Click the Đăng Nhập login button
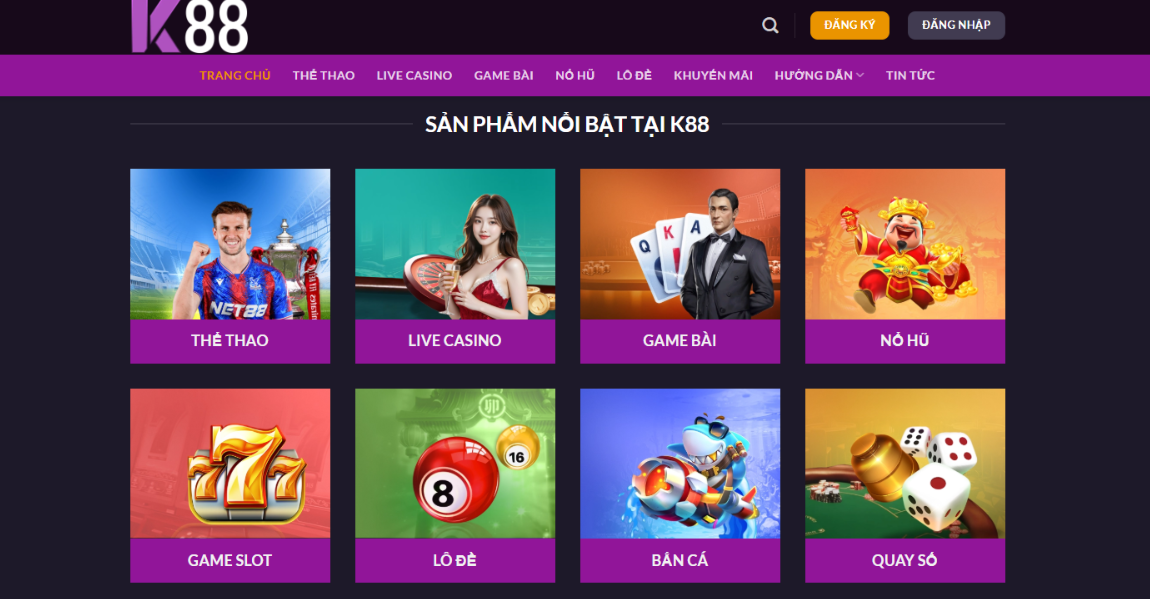This screenshot has height=599, width=1150. pos(956,25)
